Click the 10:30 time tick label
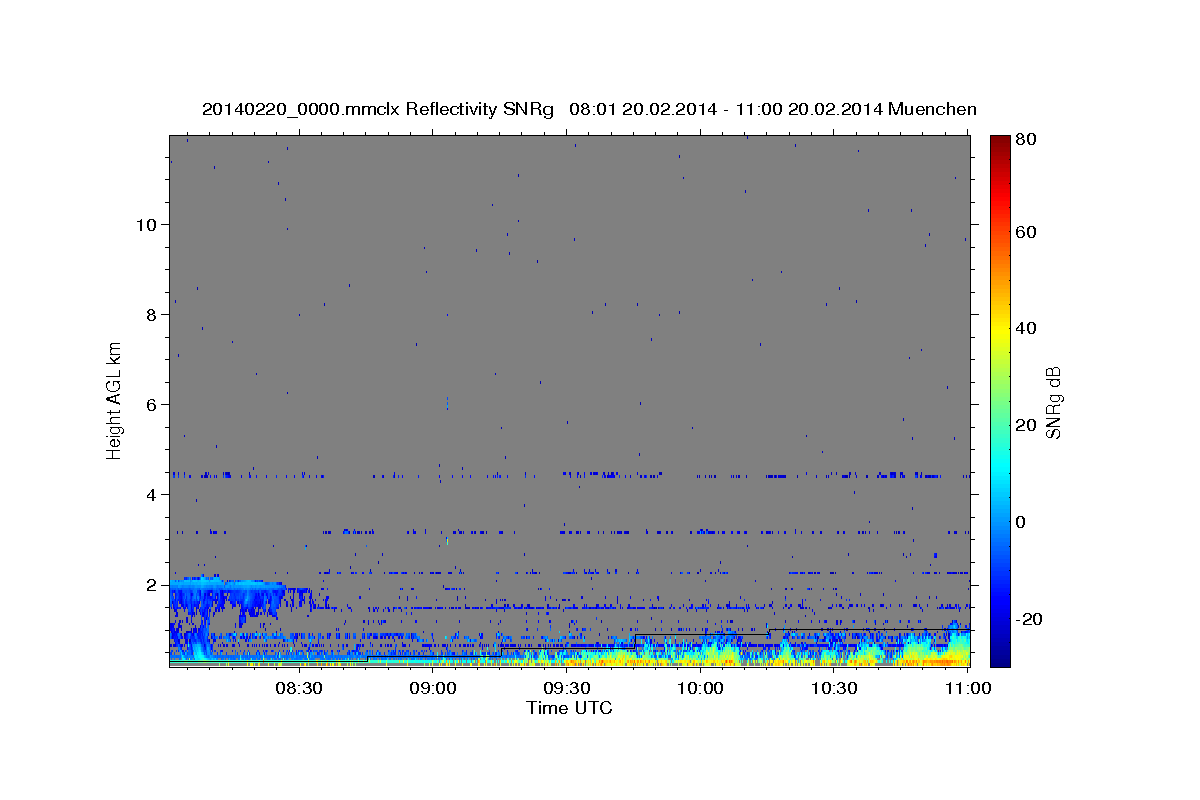Viewport: 1200px width, 800px height. click(834, 688)
